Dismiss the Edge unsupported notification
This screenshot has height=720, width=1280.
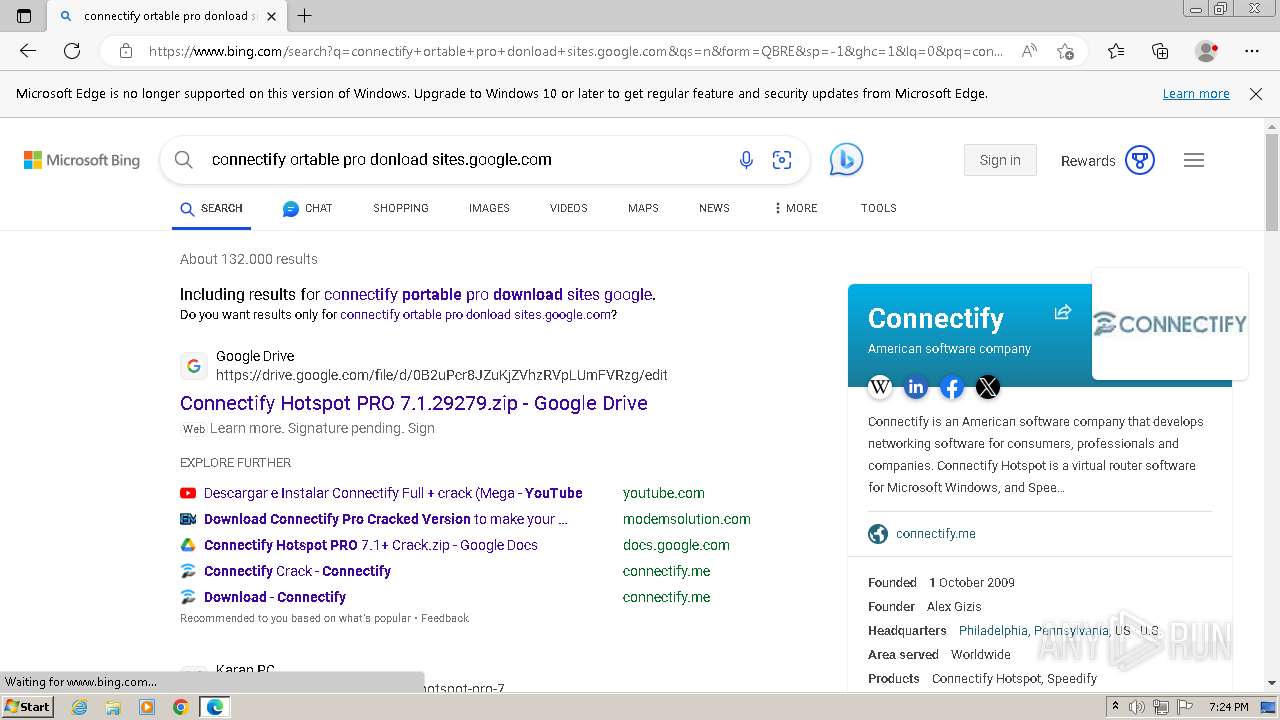click(1256, 94)
